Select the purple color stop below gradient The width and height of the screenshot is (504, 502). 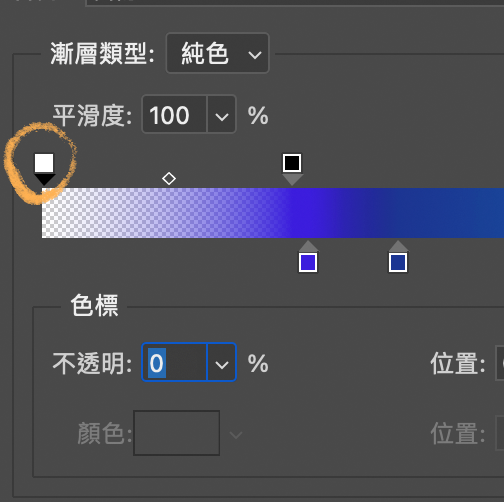(308, 257)
